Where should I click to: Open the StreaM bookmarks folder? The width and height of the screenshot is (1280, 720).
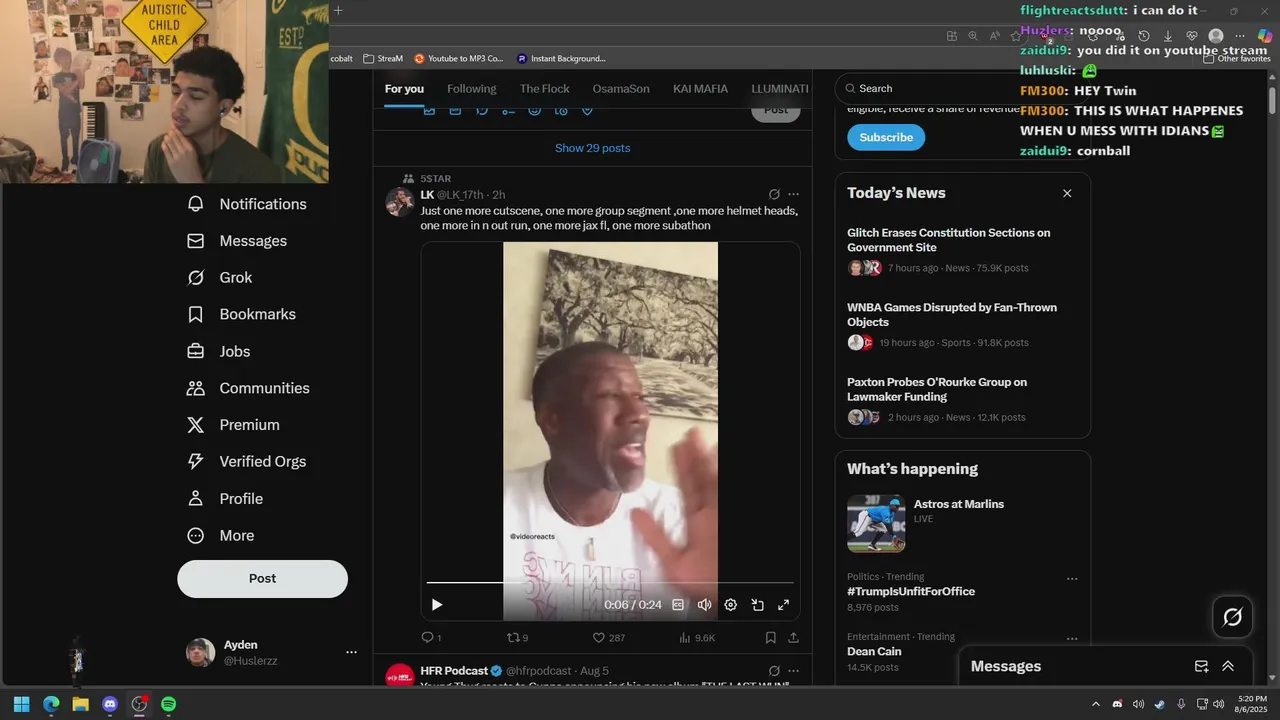point(383,59)
